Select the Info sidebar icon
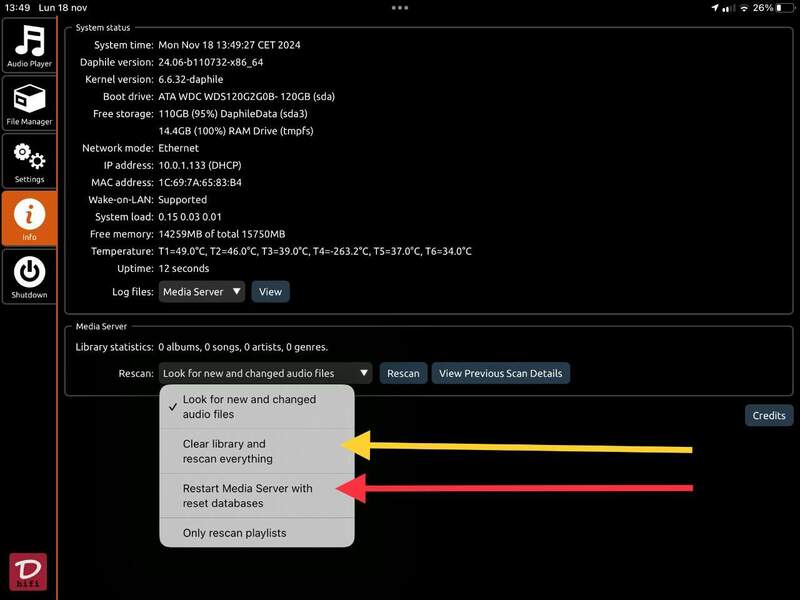800x600 pixels. click(29, 218)
